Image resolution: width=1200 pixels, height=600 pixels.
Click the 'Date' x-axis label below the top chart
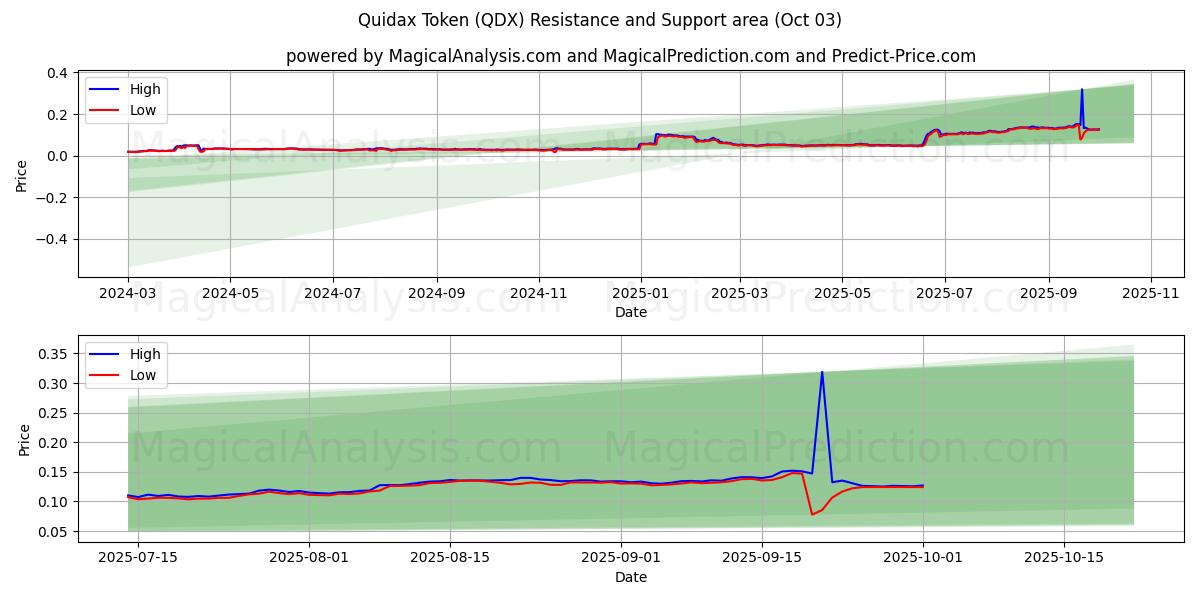click(x=630, y=312)
